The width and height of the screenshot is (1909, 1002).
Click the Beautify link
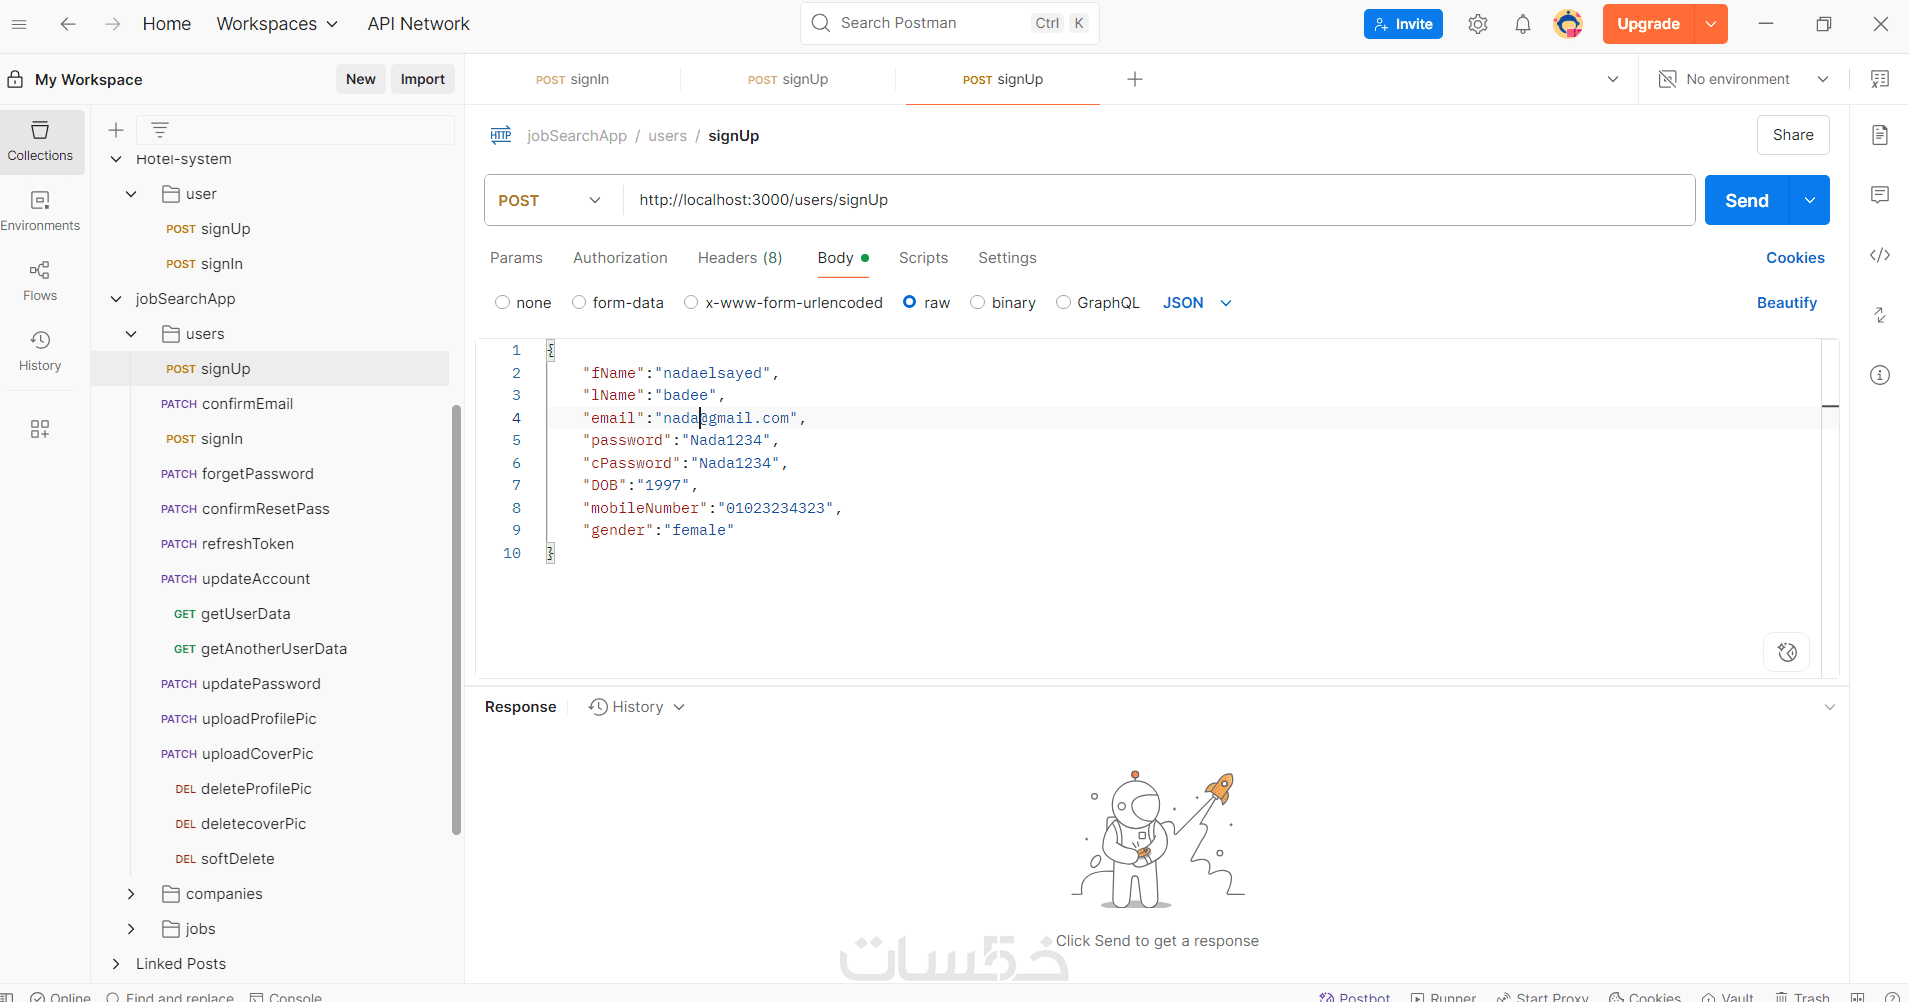point(1787,303)
